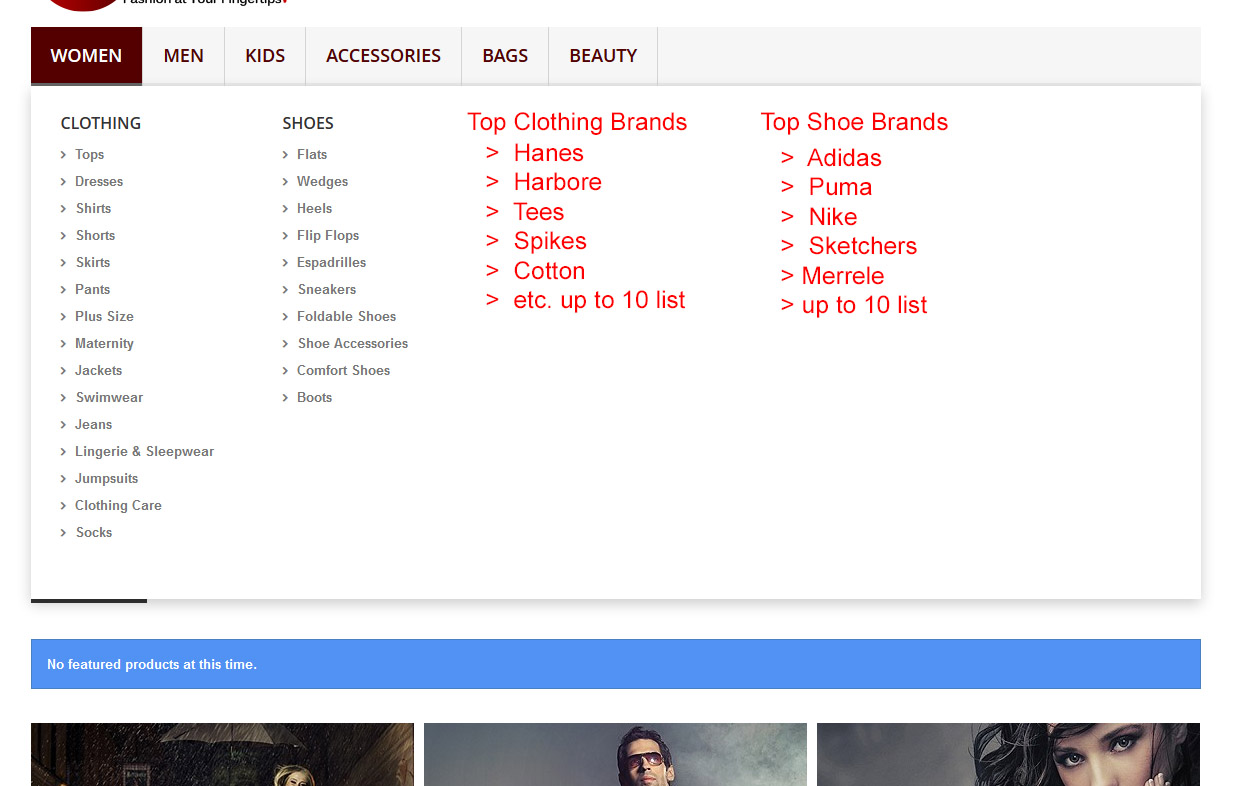The width and height of the screenshot is (1252, 786).
Task: Click 'No featured products at this time.' notice
Action: click(x=616, y=664)
